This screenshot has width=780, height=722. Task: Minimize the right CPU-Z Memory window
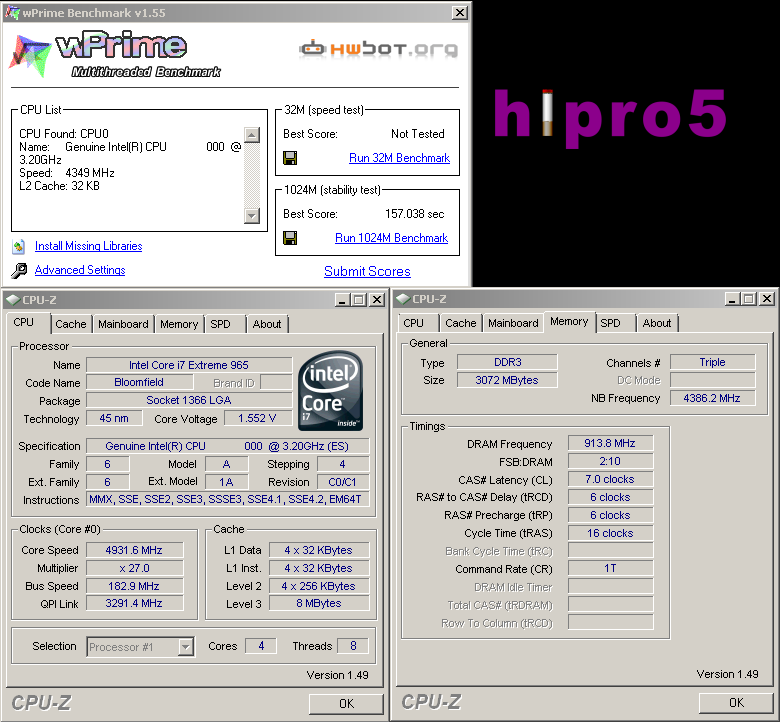(732, 299)
